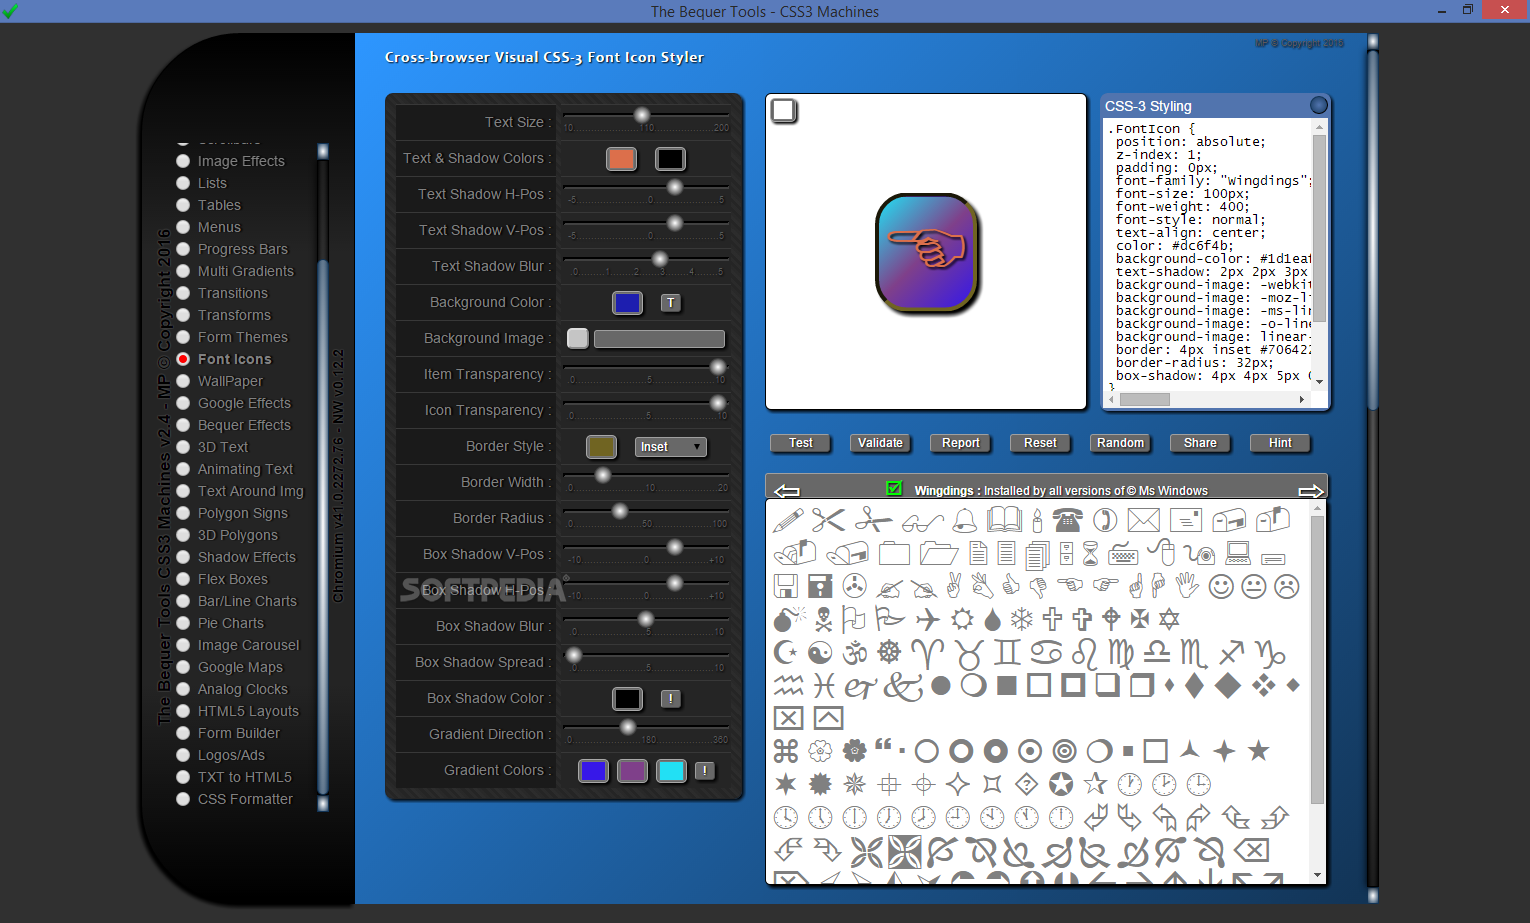Select the Pie Charts radio button
Viewport: 1530px width, 923px height.
click(183, 623)
